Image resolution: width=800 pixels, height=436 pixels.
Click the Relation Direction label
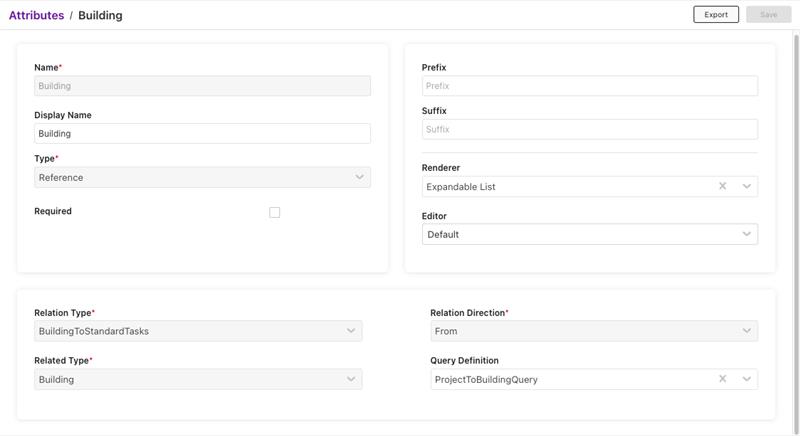(x=467, y=313)
